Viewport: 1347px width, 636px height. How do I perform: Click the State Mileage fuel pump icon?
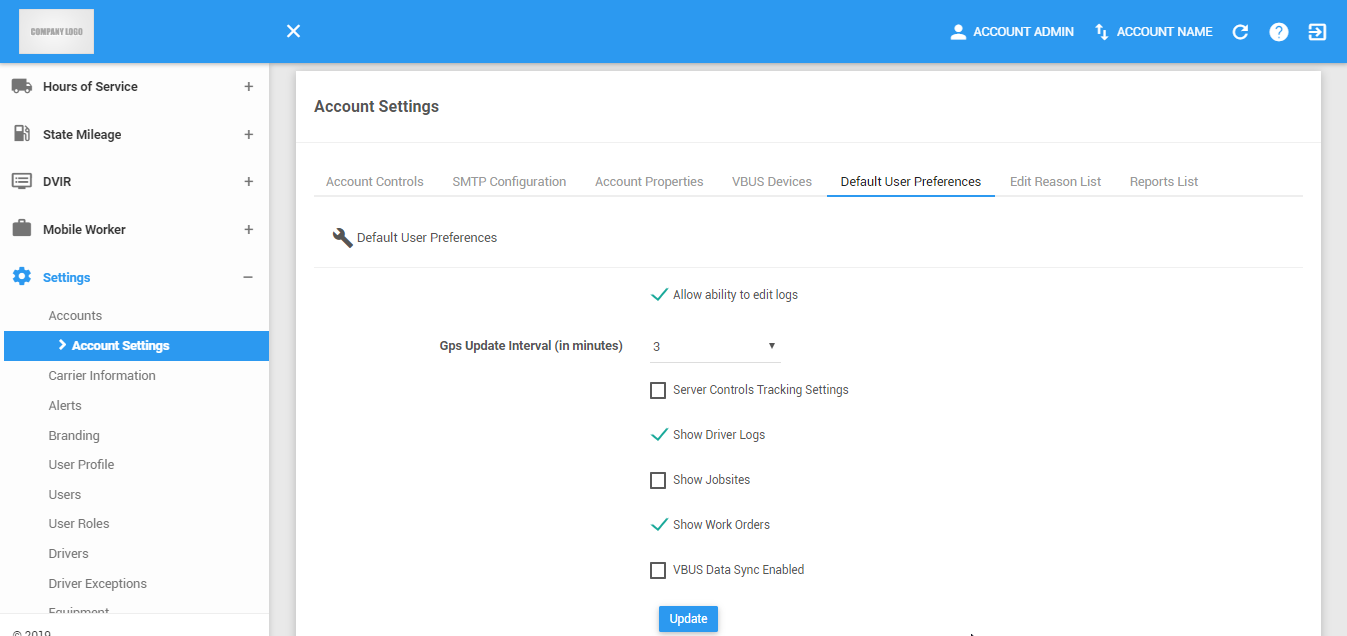21,134
